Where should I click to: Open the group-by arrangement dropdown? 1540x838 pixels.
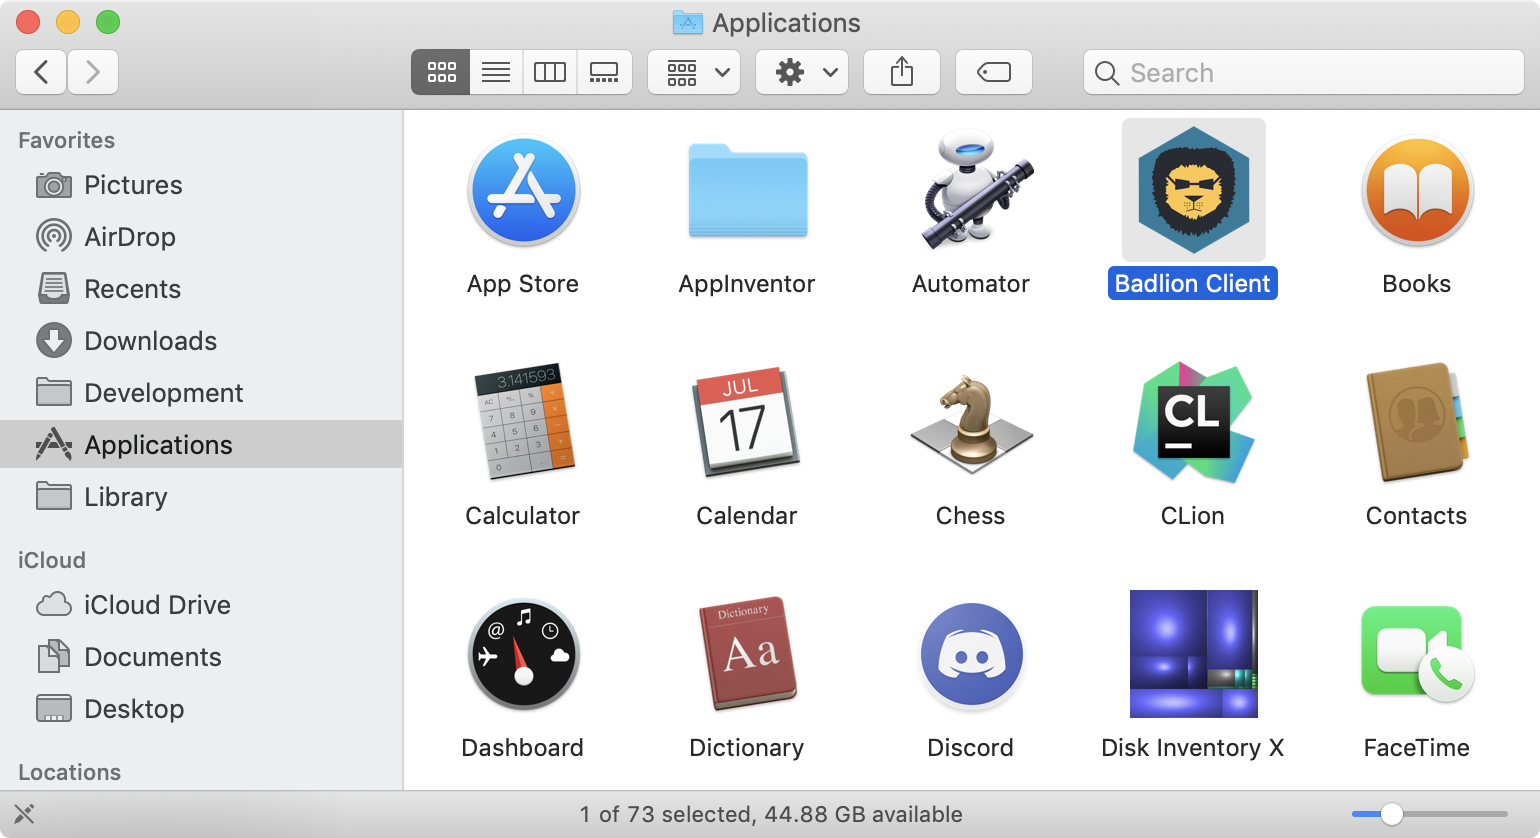694,72
